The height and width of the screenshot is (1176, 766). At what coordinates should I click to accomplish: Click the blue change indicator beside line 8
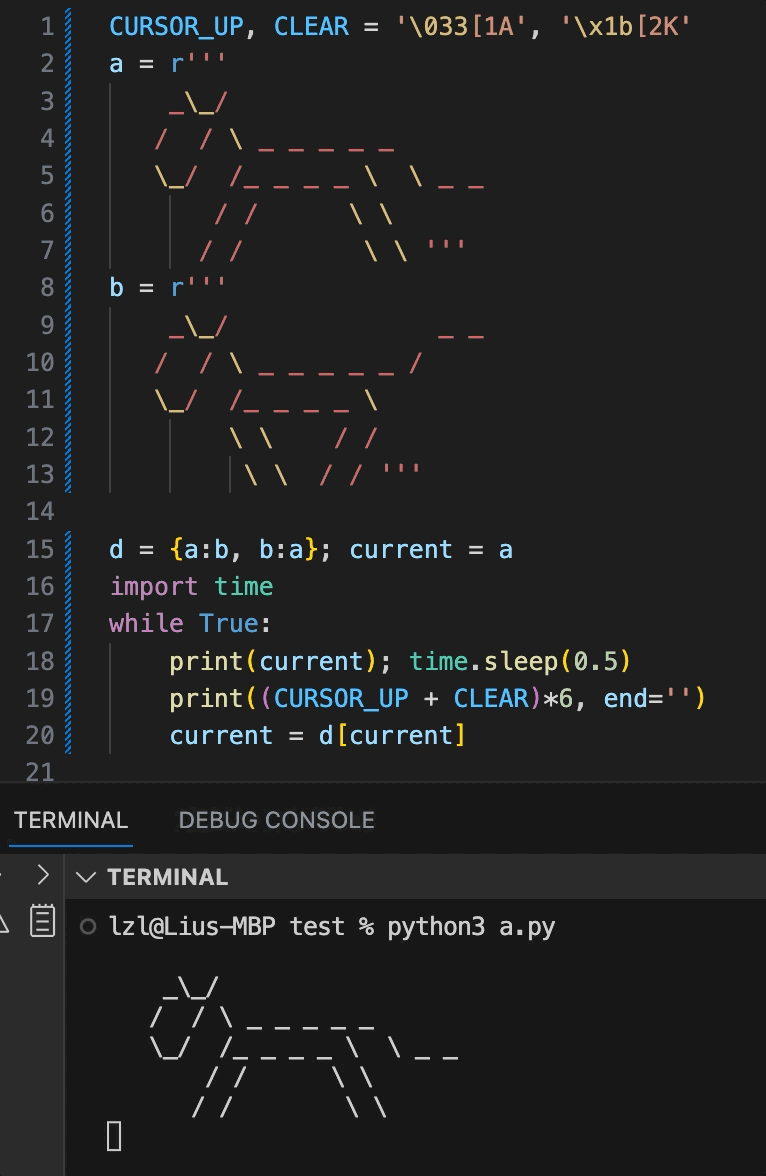pos(66,288)
